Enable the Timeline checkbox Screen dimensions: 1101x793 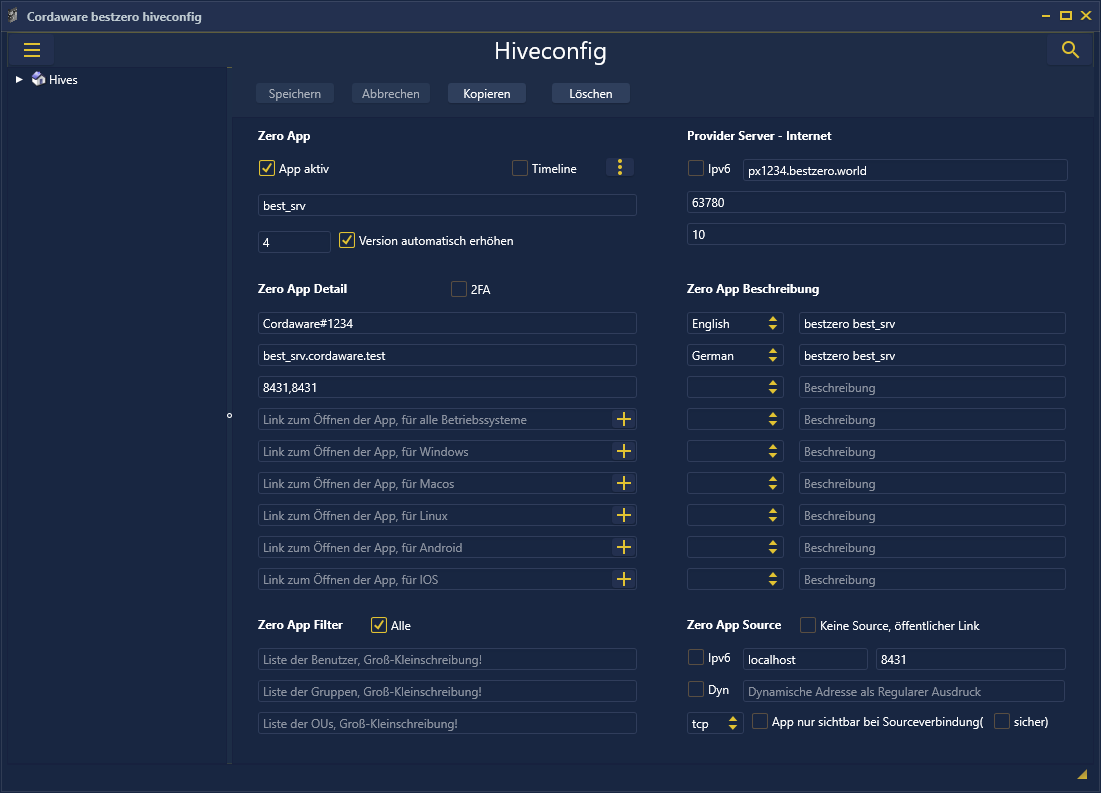click(520, 169)
